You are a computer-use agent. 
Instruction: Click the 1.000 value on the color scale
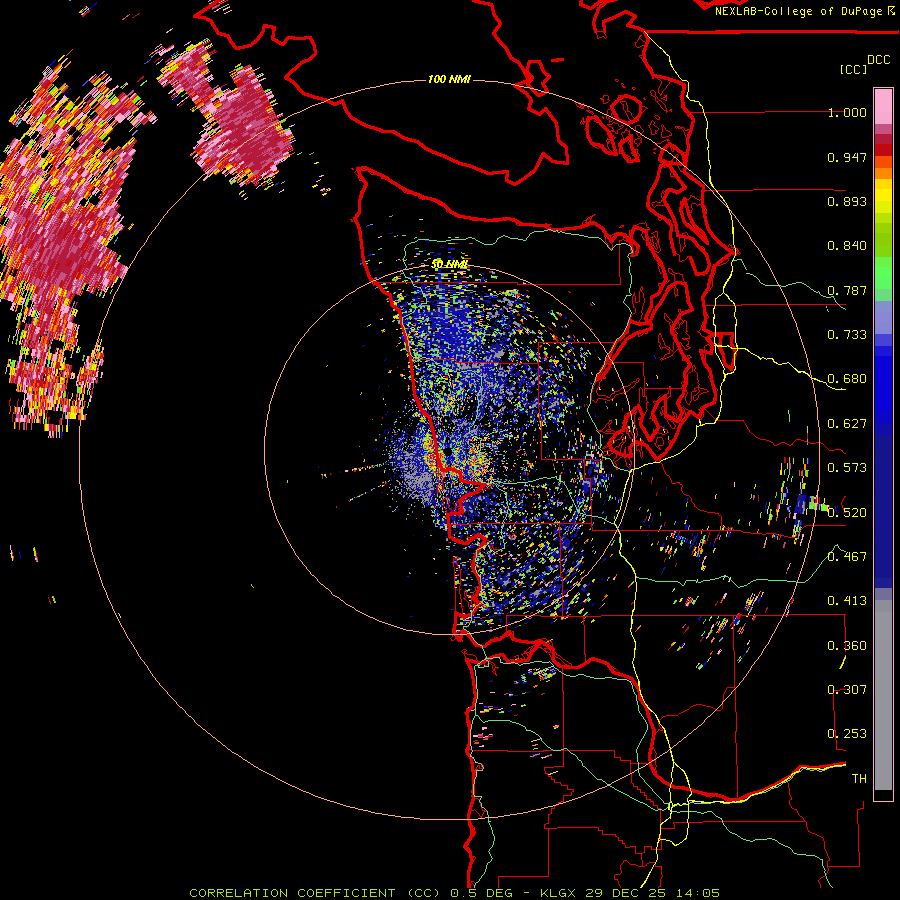pos(847,112)
